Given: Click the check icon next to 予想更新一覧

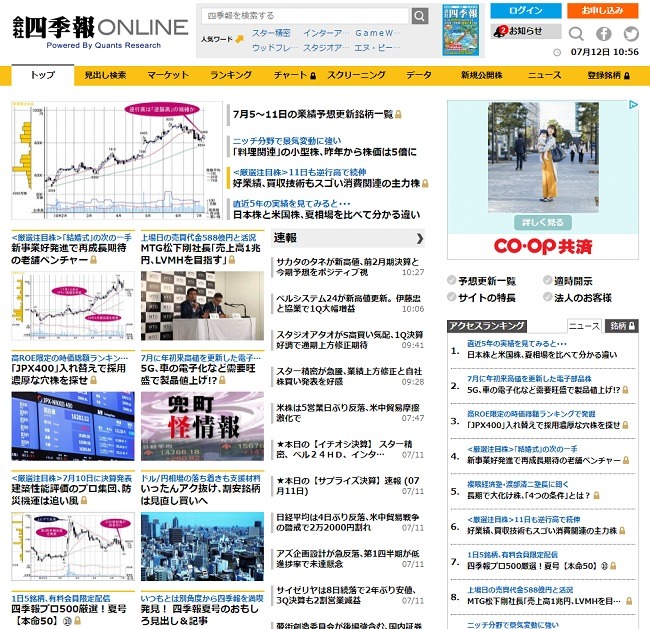Looking at the screenshot, I should [x=451, y=281].
